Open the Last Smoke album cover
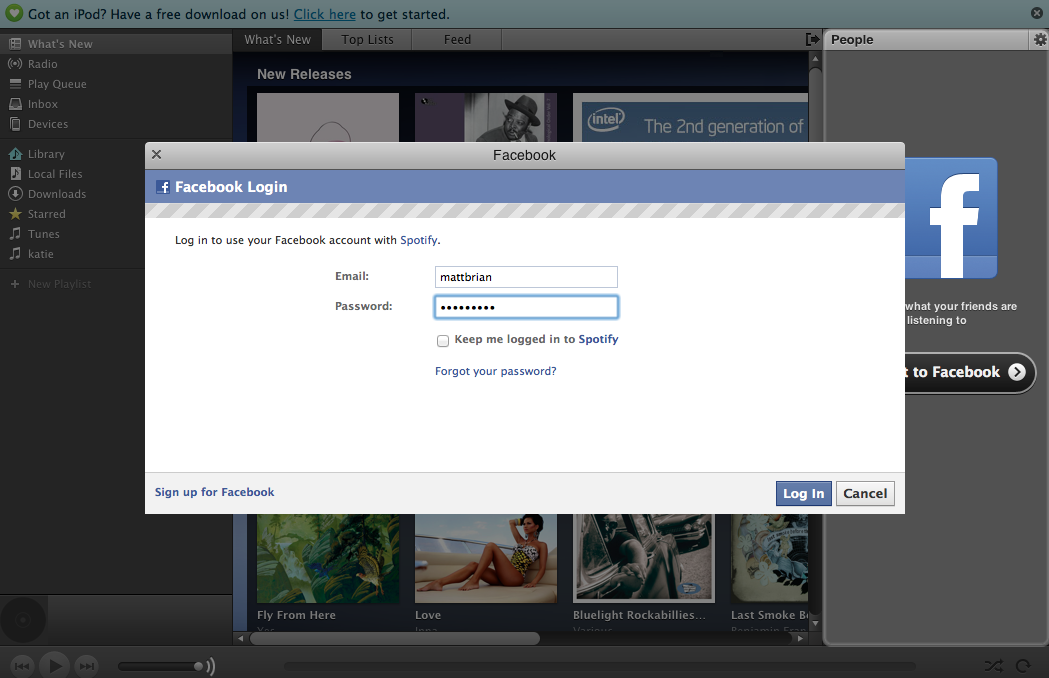Viewport: 1049px width, 678px height. pyautogui.click(x=769, y=558)
